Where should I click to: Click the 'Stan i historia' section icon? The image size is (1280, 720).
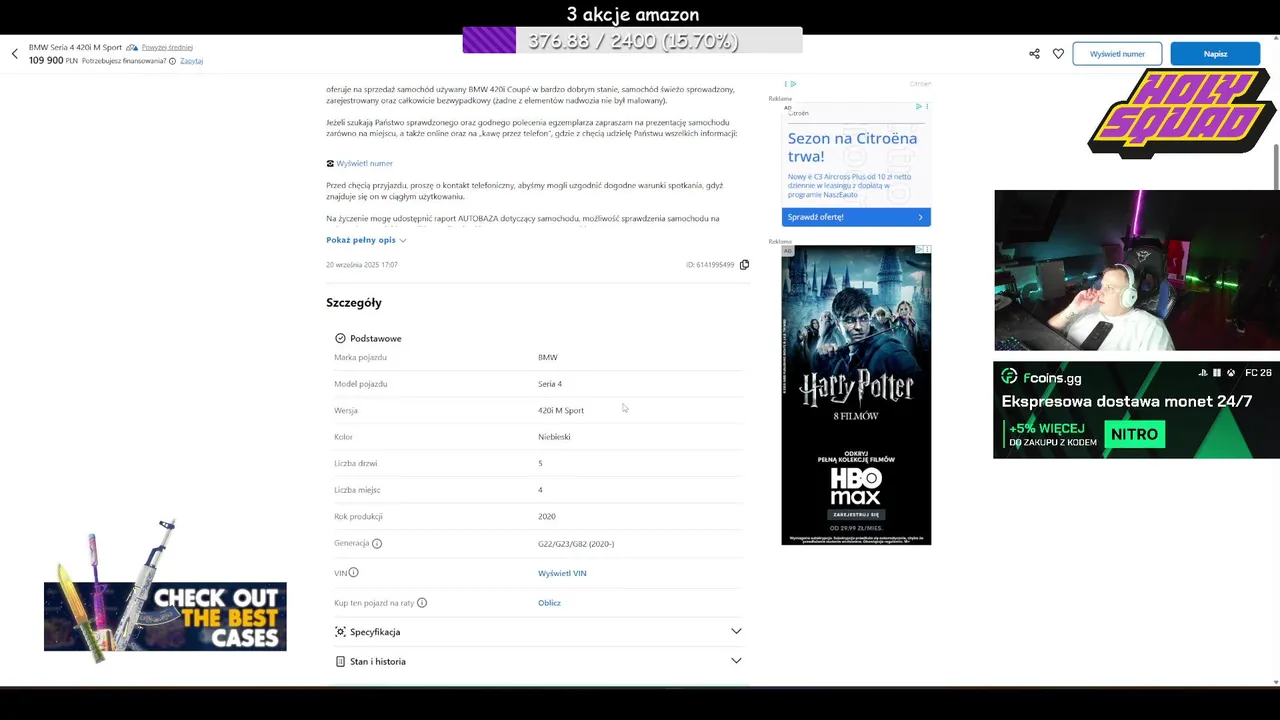pos(340,661)
